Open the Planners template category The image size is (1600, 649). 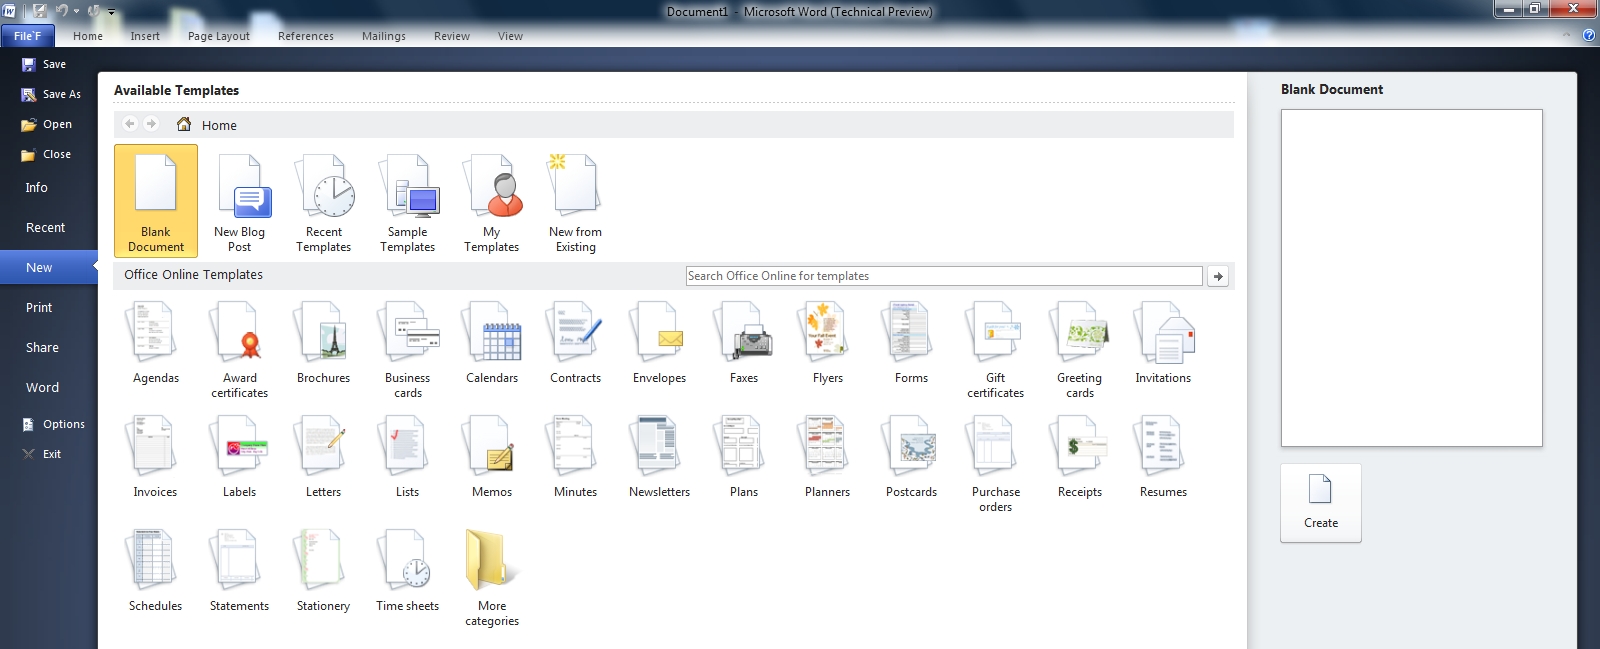pyautogui.click(x=828, y=458)
